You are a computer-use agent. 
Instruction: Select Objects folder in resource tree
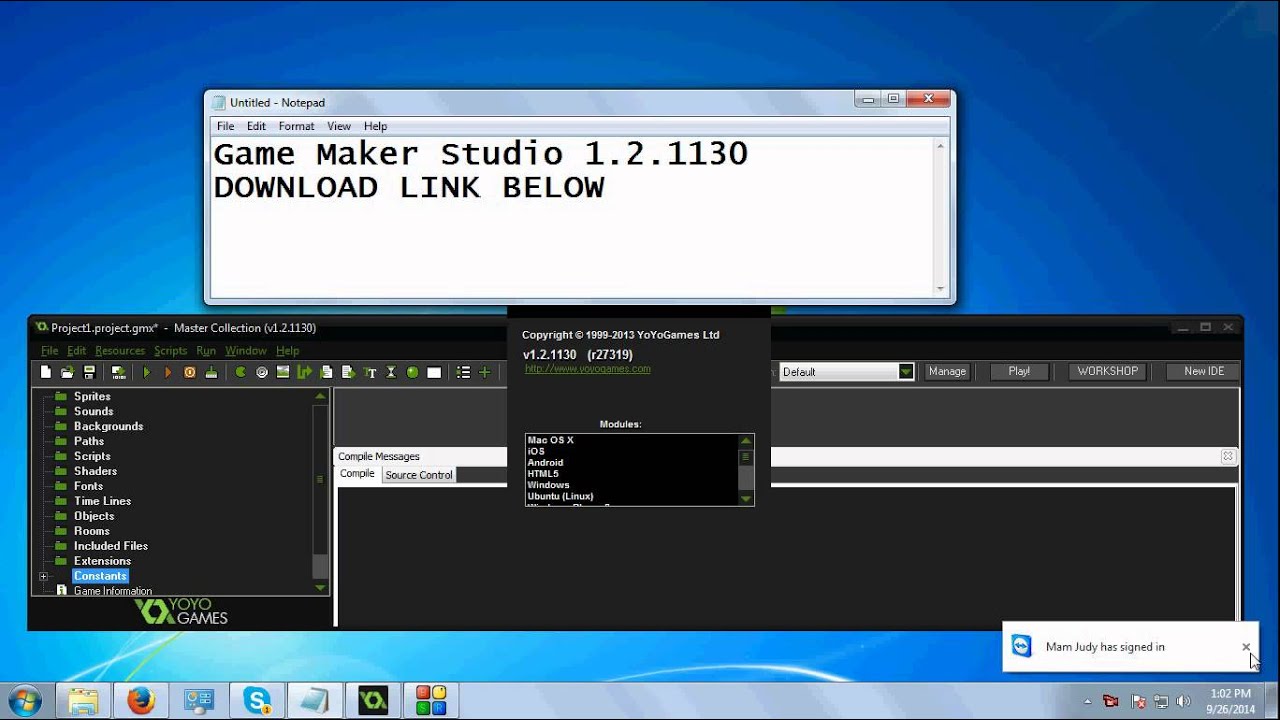pyautogui.click(x=94, y=516)
